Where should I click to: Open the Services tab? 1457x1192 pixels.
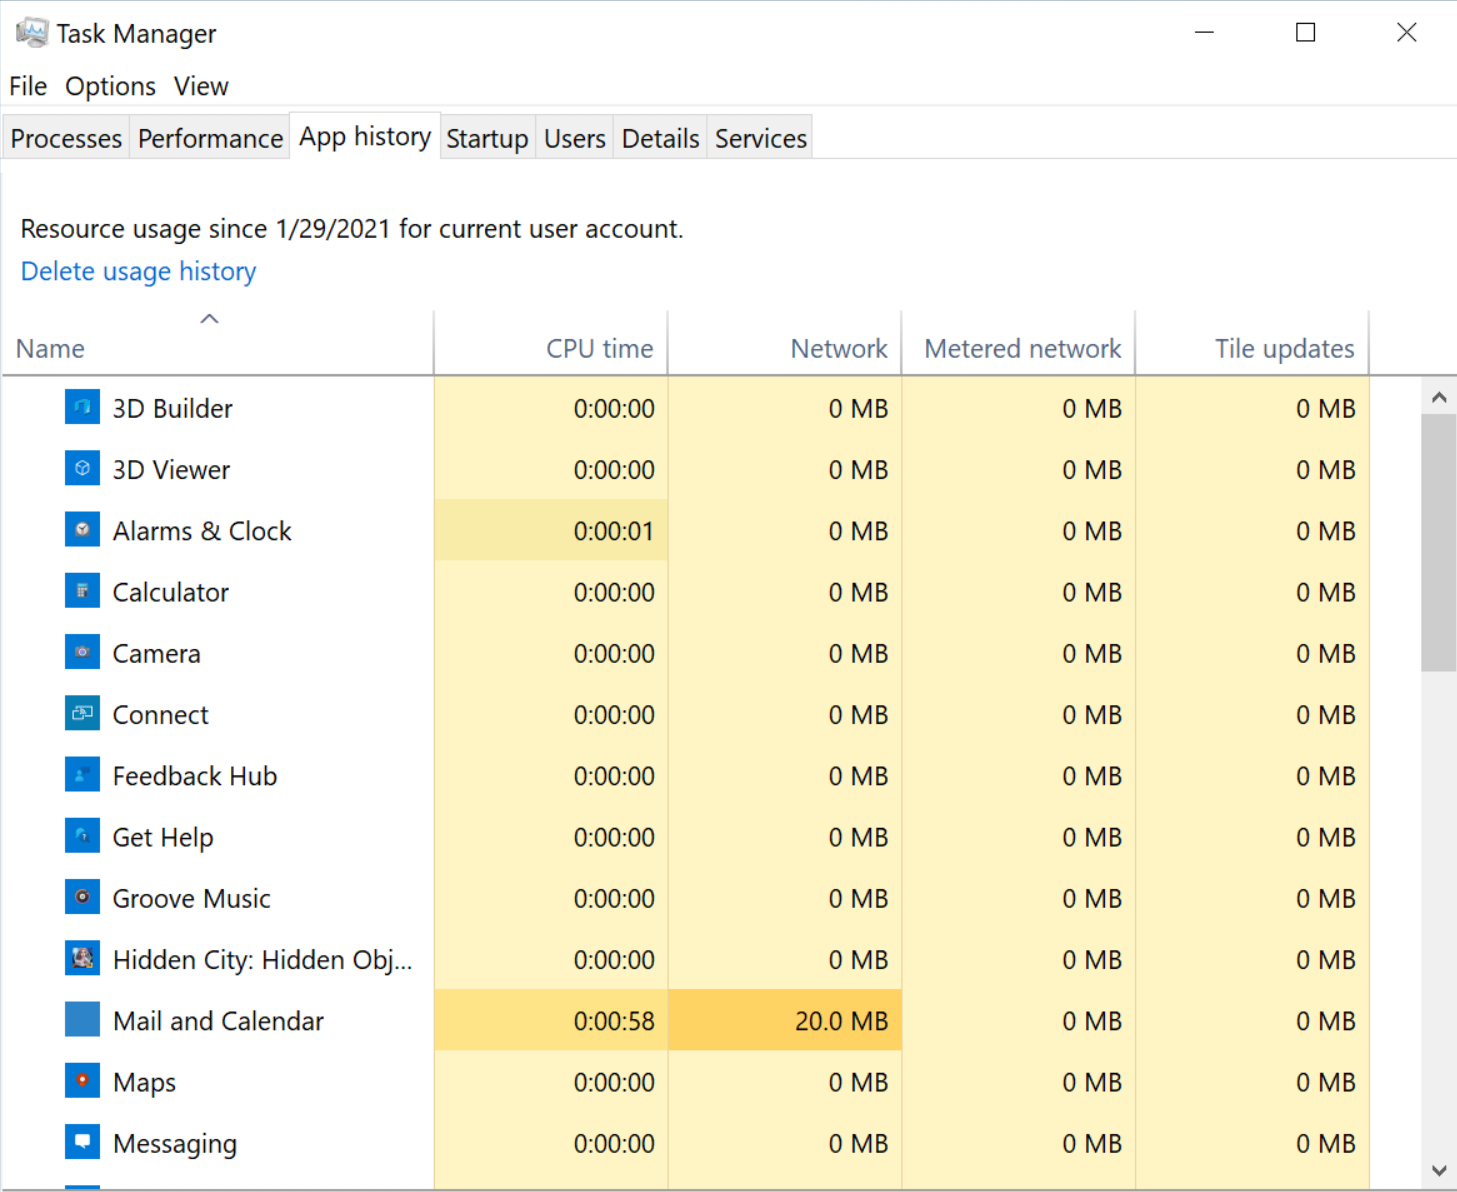point(761,138)
